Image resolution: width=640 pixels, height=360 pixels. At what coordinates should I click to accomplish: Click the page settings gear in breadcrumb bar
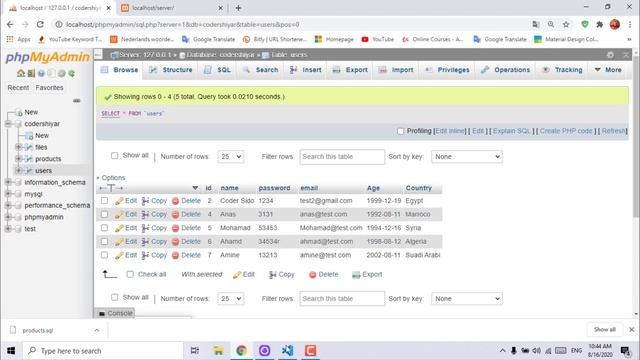(x=610, y=55)
